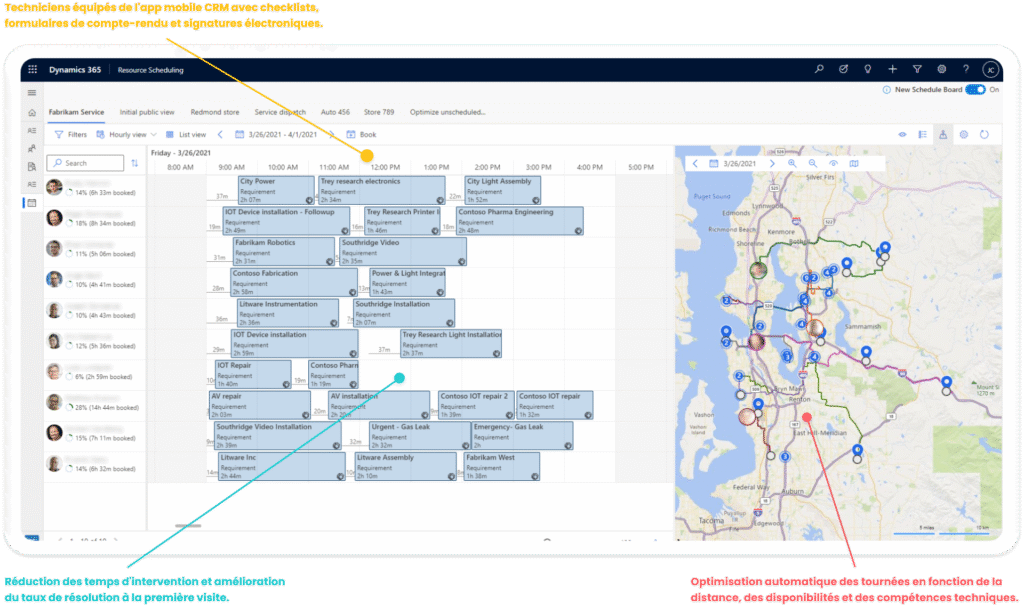Go to previous date range on board

click(x=220, y=135)
